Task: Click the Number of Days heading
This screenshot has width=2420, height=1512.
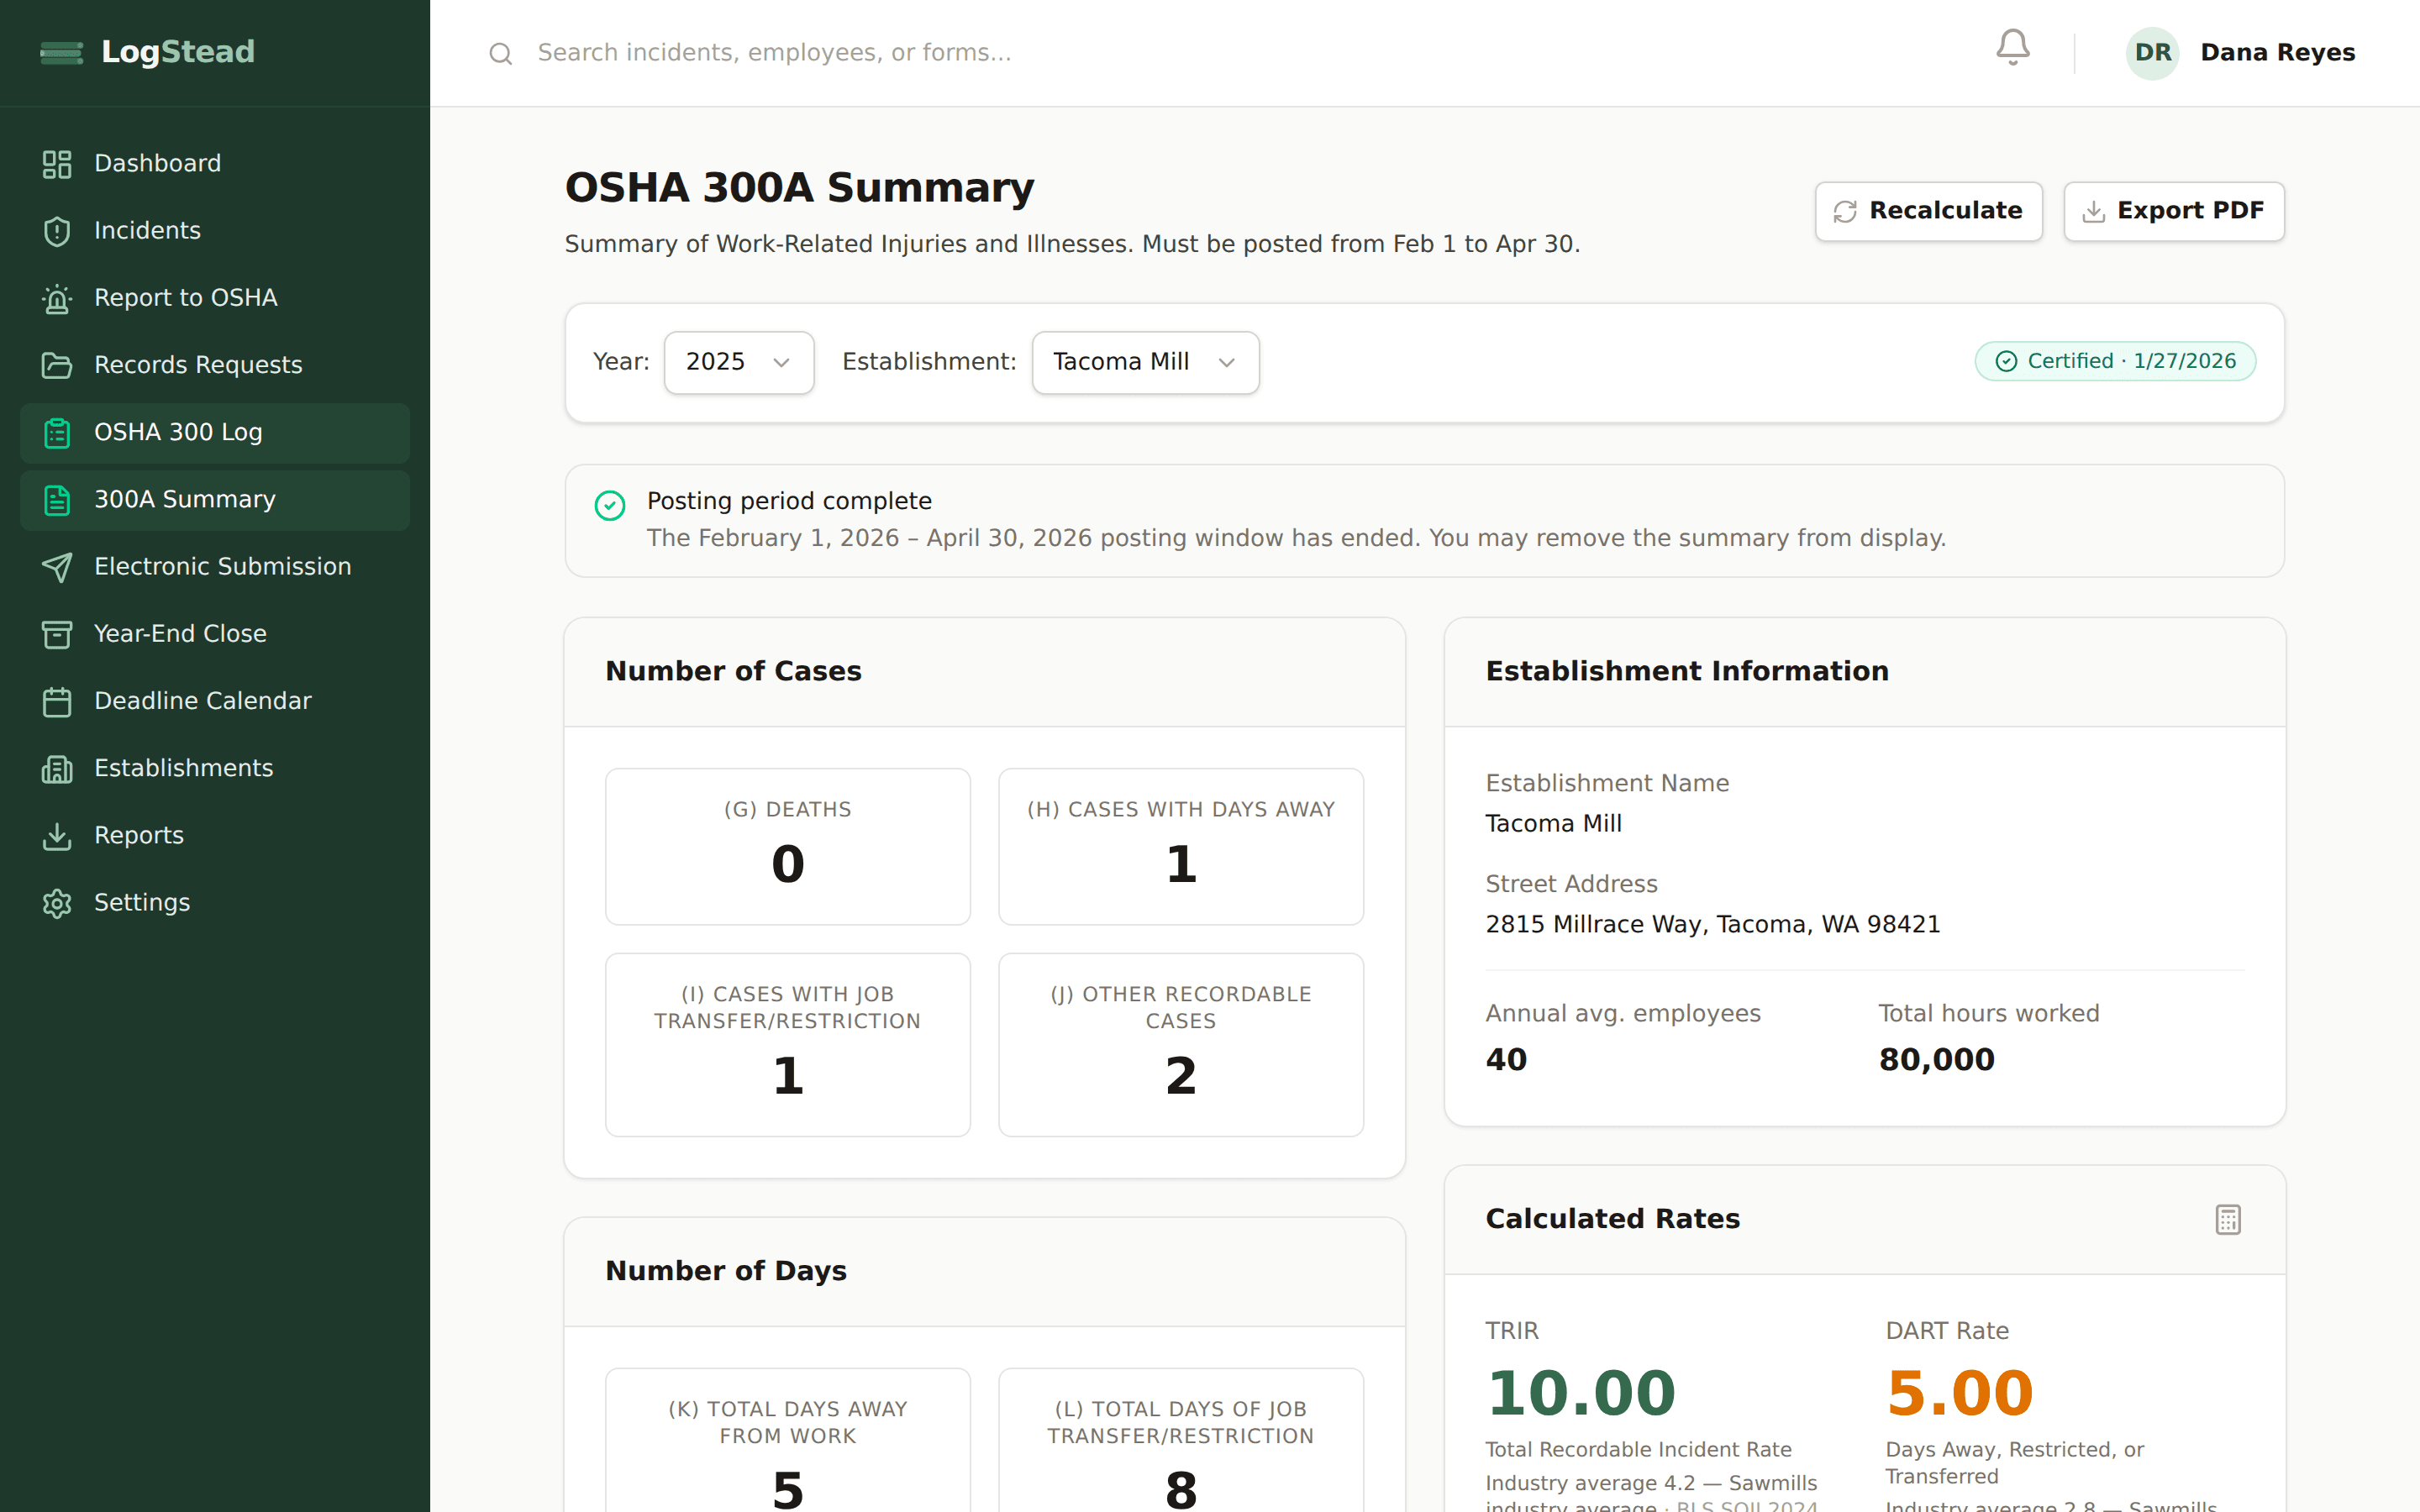Action: point(726,1271)
